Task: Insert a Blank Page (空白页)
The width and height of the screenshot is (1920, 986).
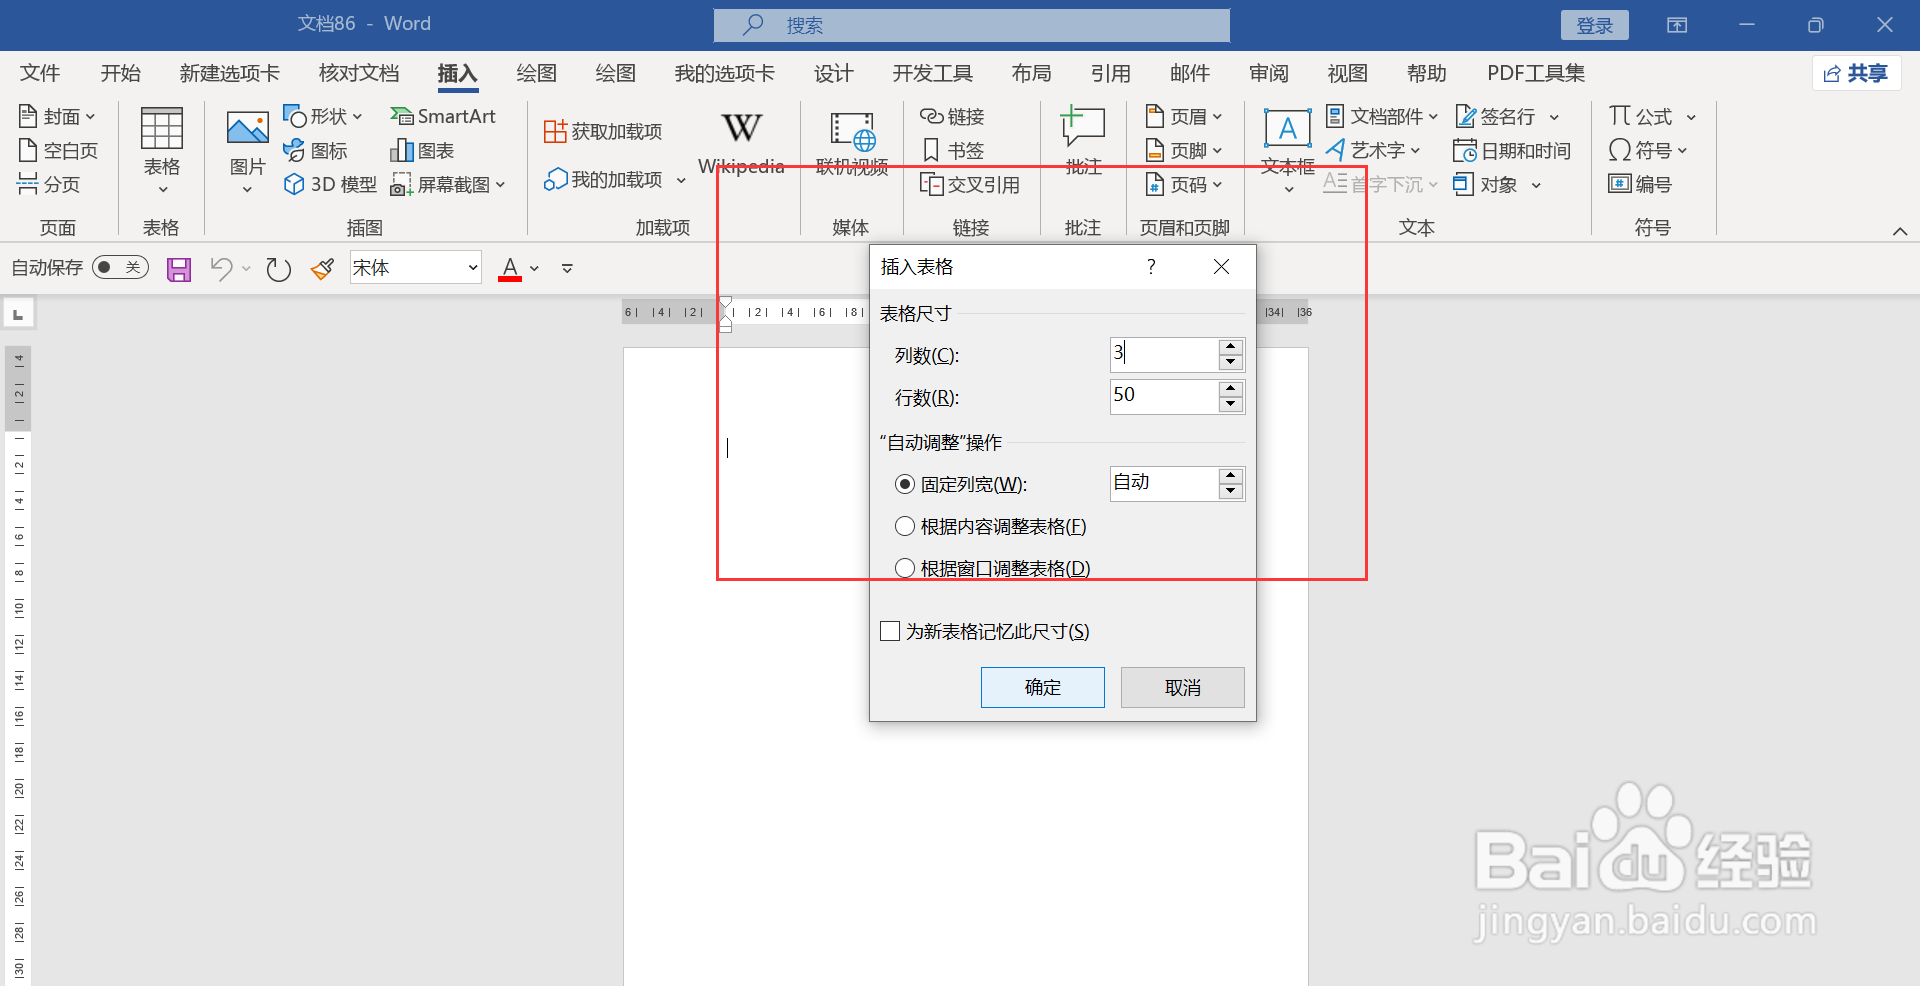Action: coord(58,151)
